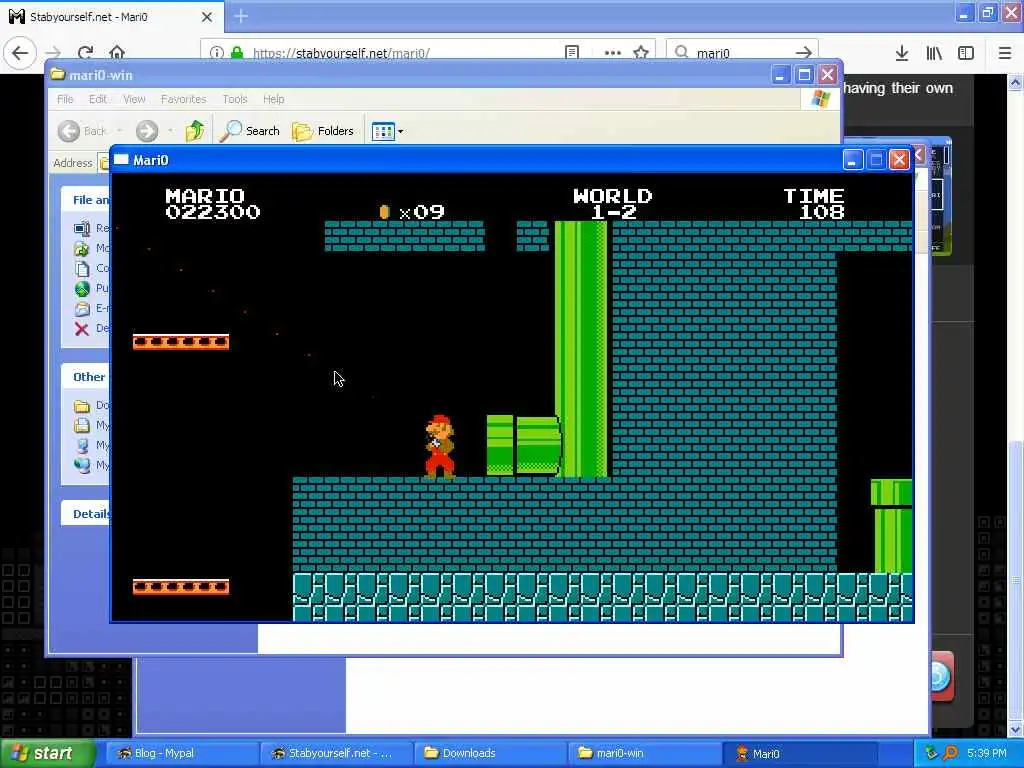This screenshot has height=768, width=1024.
Task: Open File menu in mari0-win window
Action: tap(65, 99)
